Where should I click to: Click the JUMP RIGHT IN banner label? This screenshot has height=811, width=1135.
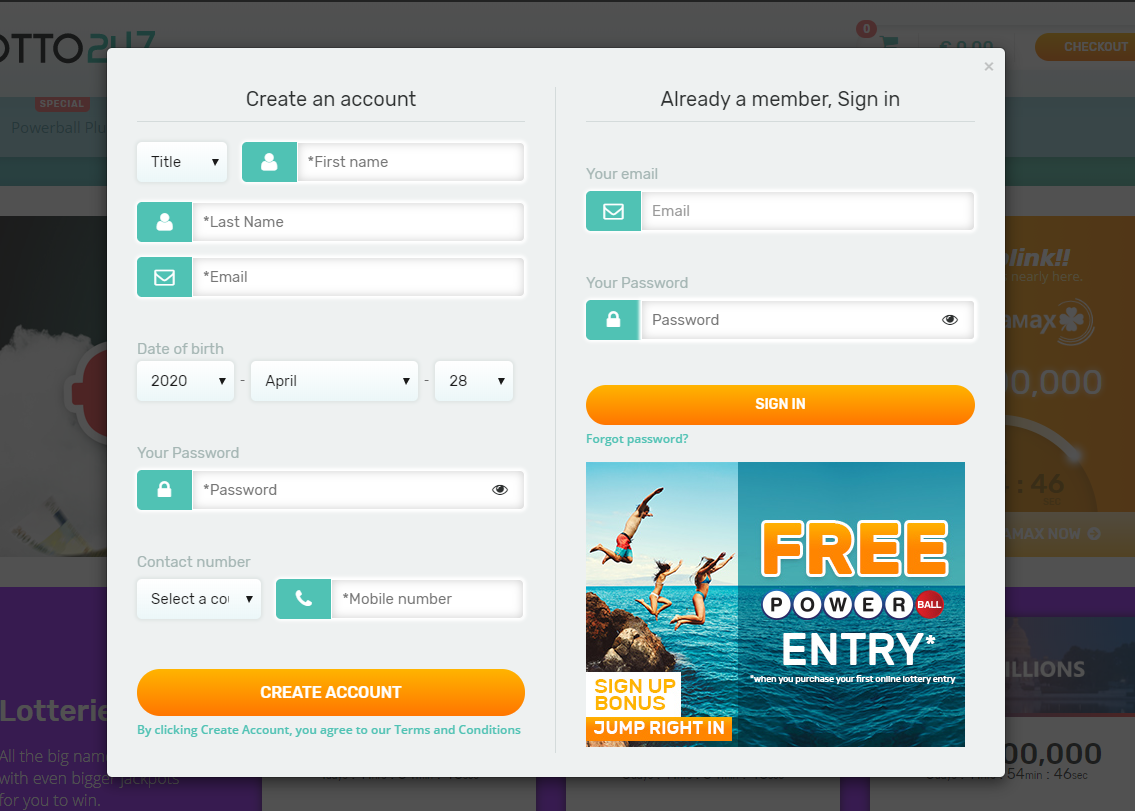pyautogui.click(x=659, y=728)
